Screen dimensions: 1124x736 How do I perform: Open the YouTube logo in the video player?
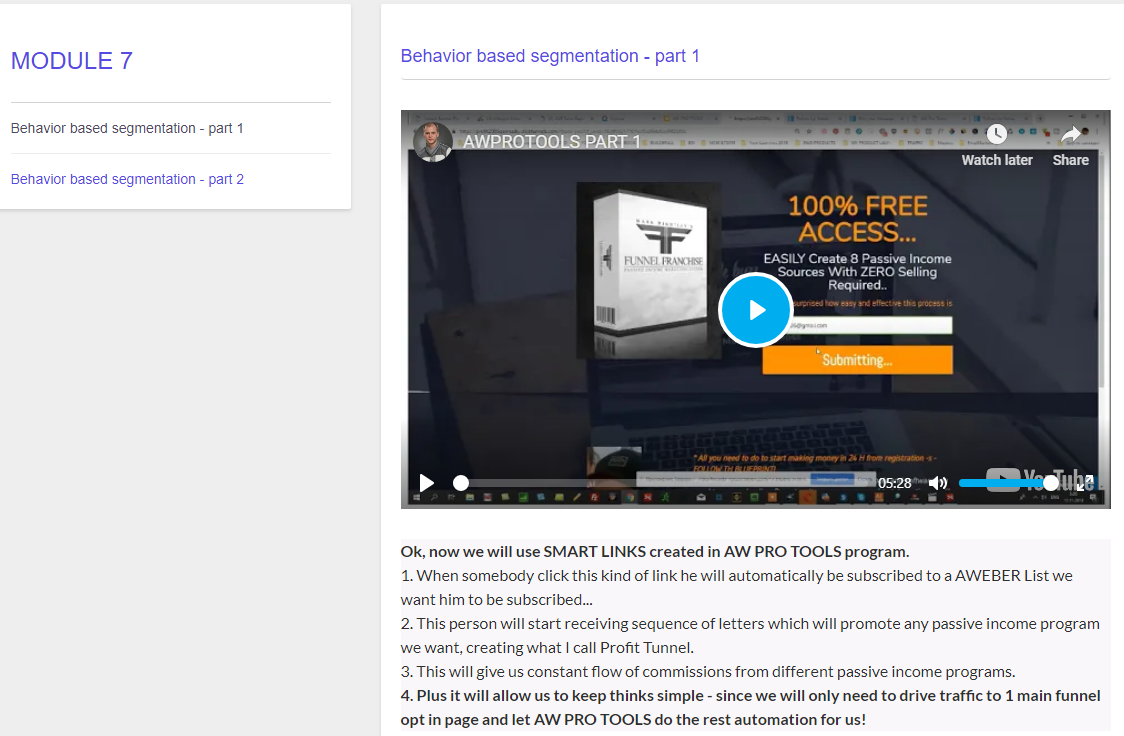(x=1040, y=480)
